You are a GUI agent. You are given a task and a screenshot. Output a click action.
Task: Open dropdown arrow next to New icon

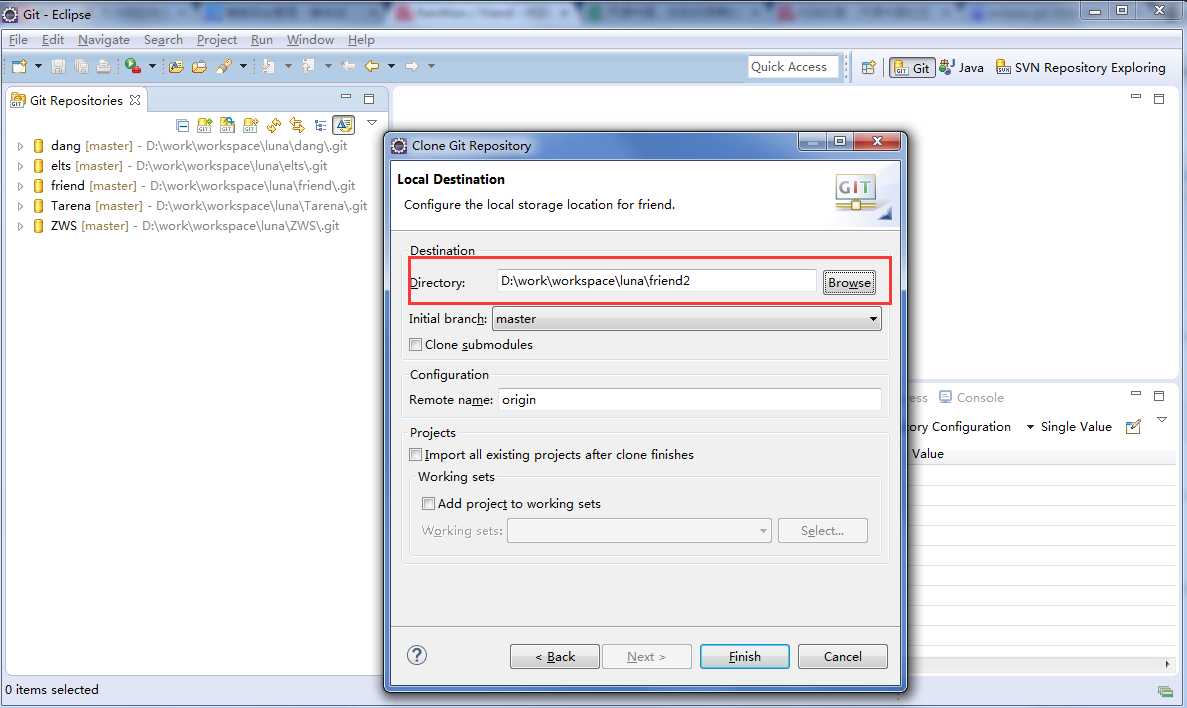pyautogui.click(x=38, y=67)
